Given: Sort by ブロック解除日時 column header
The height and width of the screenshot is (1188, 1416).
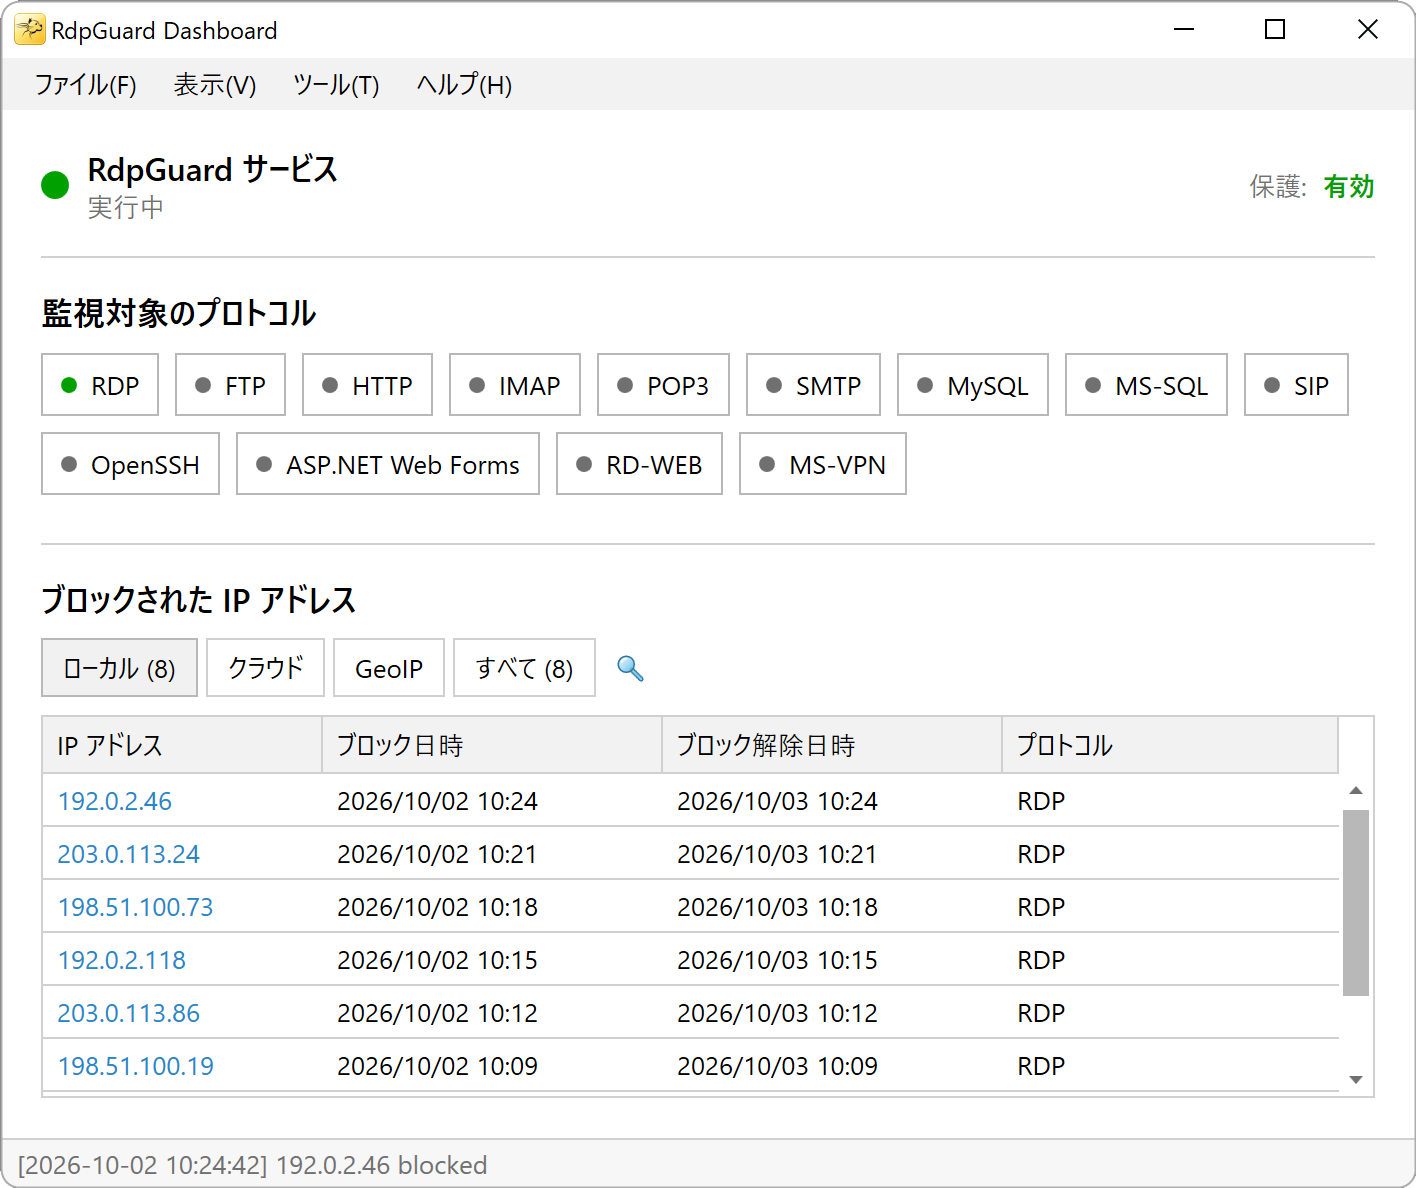Looking at the screenshot, I should (832, 745).
